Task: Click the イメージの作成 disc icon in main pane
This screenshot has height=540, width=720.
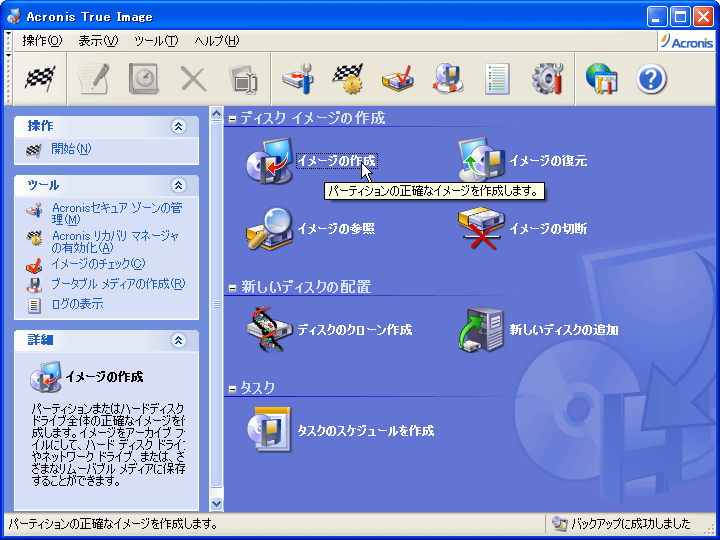Action: pos(269,161)
